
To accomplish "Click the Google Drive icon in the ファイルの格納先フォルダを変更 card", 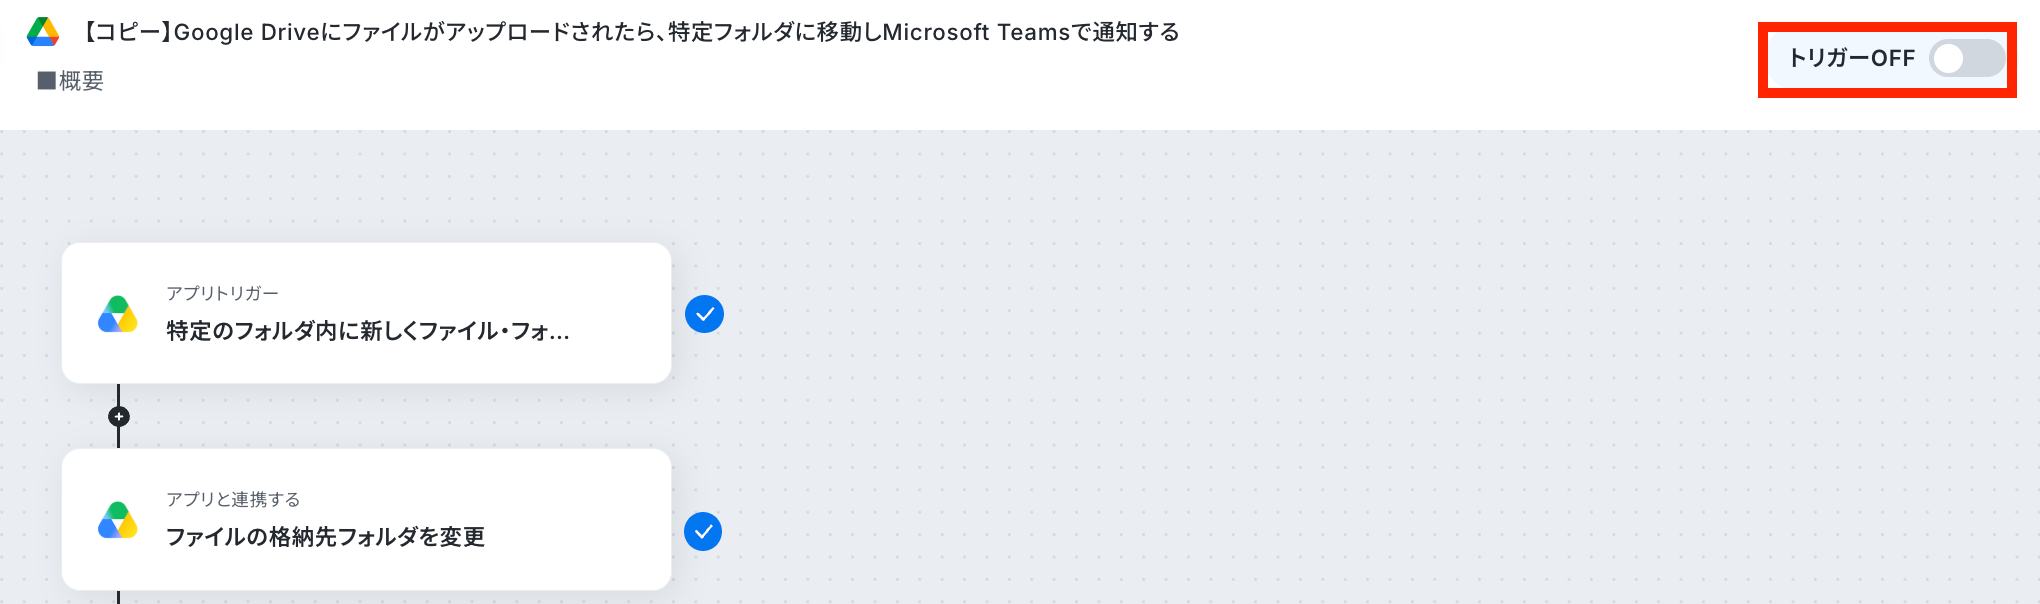I will [118, 520].
